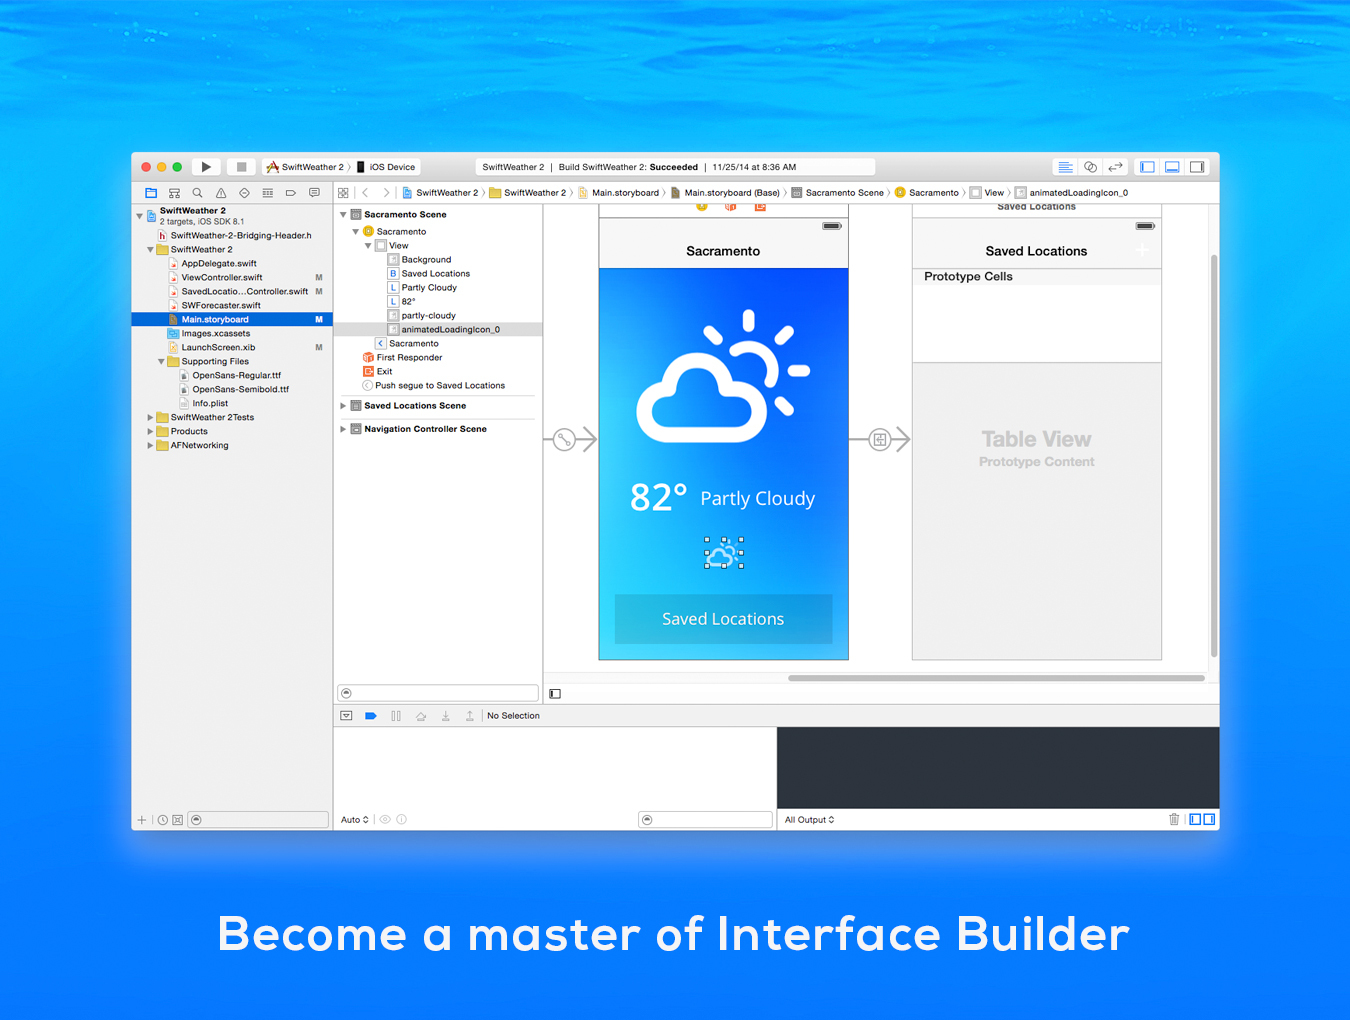Image resolution: width=1350 pixels, height=1020 pixels.
Task: Expand the Navigation Controller Scene
Action: [343, 429]
